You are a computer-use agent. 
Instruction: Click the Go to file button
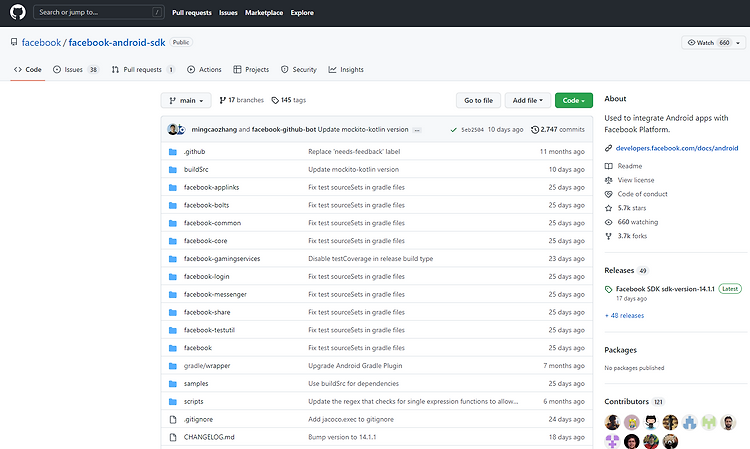[478, 100]
